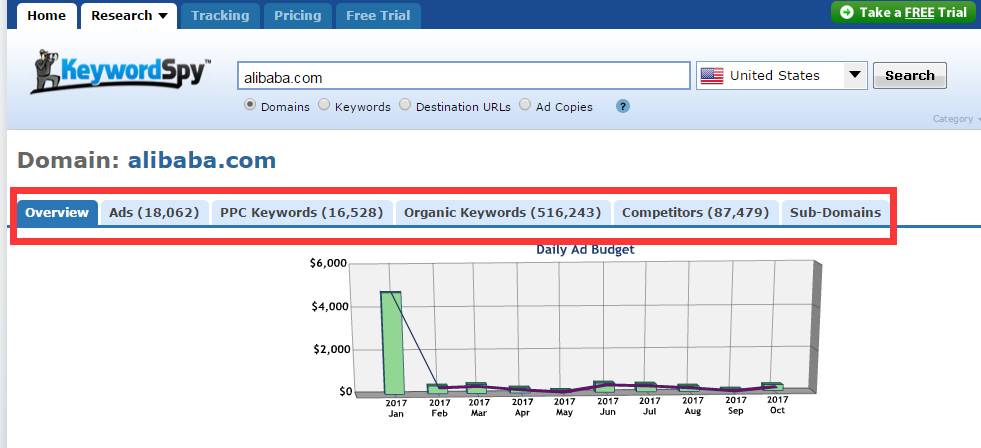981x448 pixels.
Task: Click the alibaba.com domain link
Action: point(202,160)
